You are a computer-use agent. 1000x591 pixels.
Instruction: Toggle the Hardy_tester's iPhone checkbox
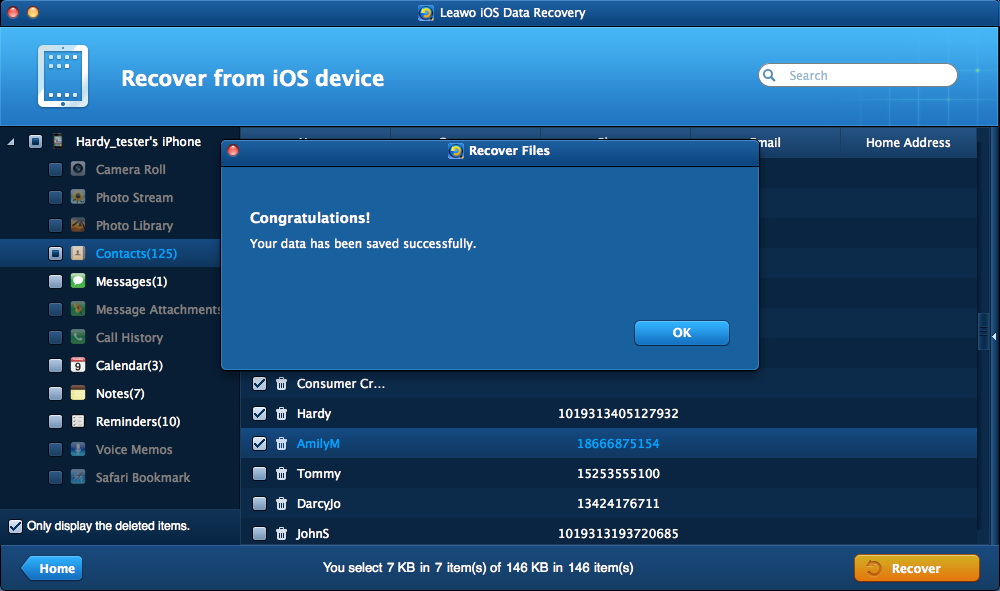coord(35,142)
